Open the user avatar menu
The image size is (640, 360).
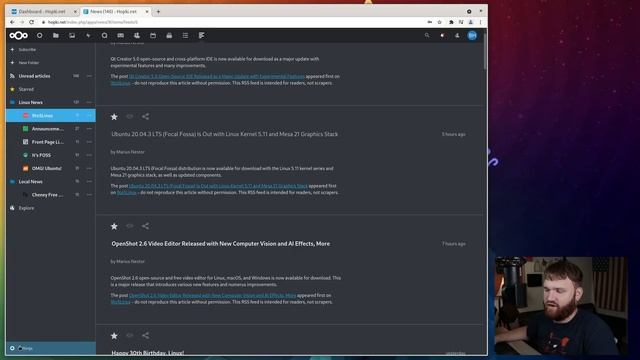[472, 36]
